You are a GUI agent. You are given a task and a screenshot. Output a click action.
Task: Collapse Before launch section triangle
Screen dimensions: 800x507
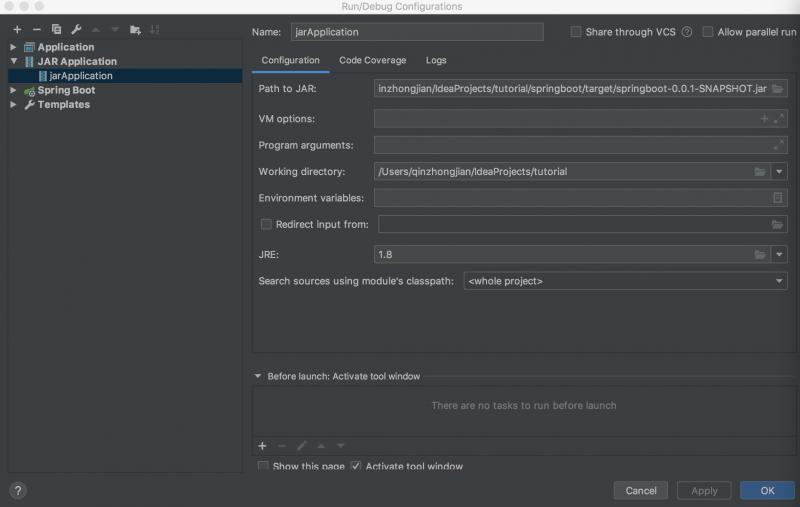pyautogui.click(x=258, y=376)
